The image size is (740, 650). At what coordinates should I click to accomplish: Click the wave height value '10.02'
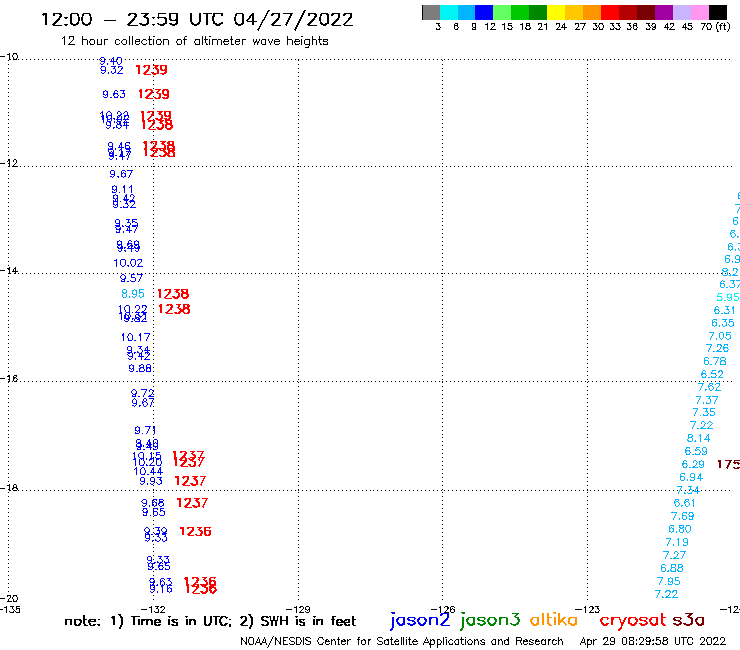click(128, 263)
